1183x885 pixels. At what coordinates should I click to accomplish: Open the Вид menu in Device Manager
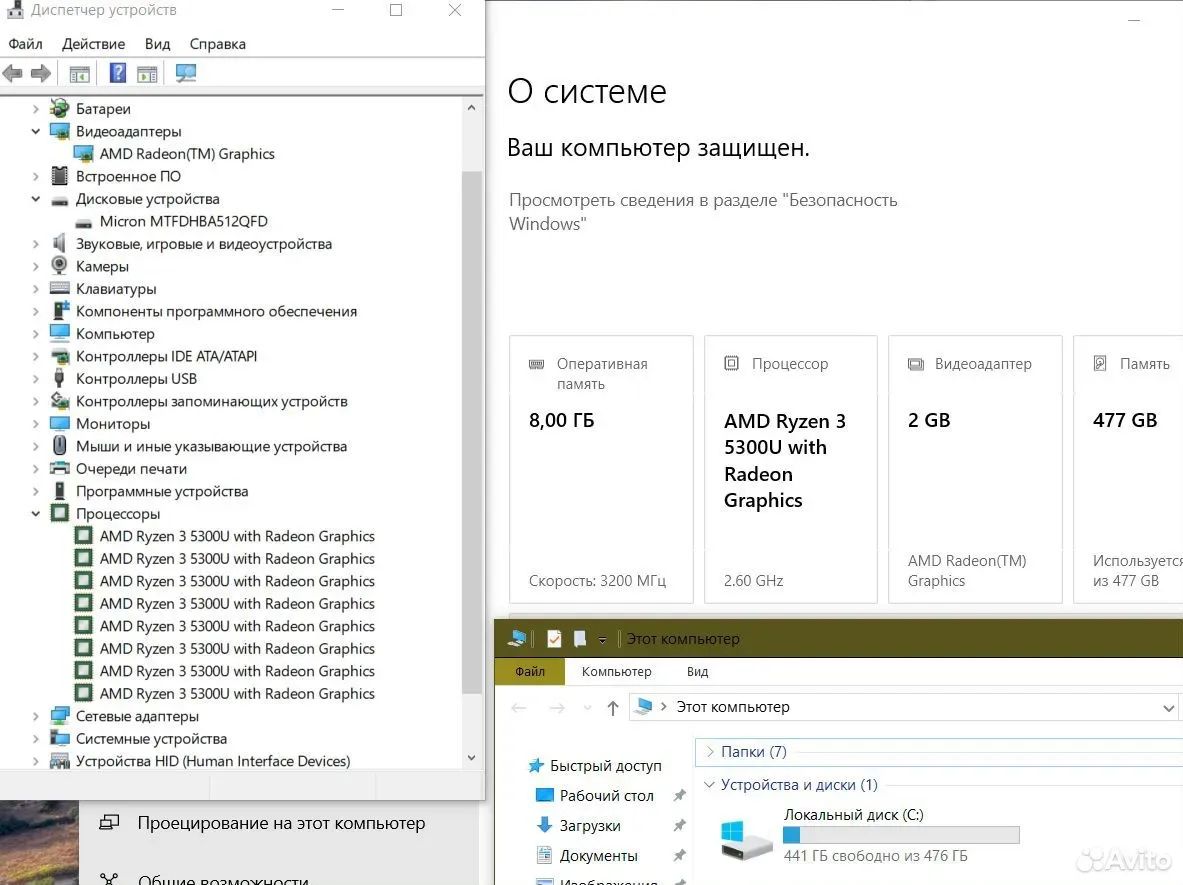click(158, 44)
